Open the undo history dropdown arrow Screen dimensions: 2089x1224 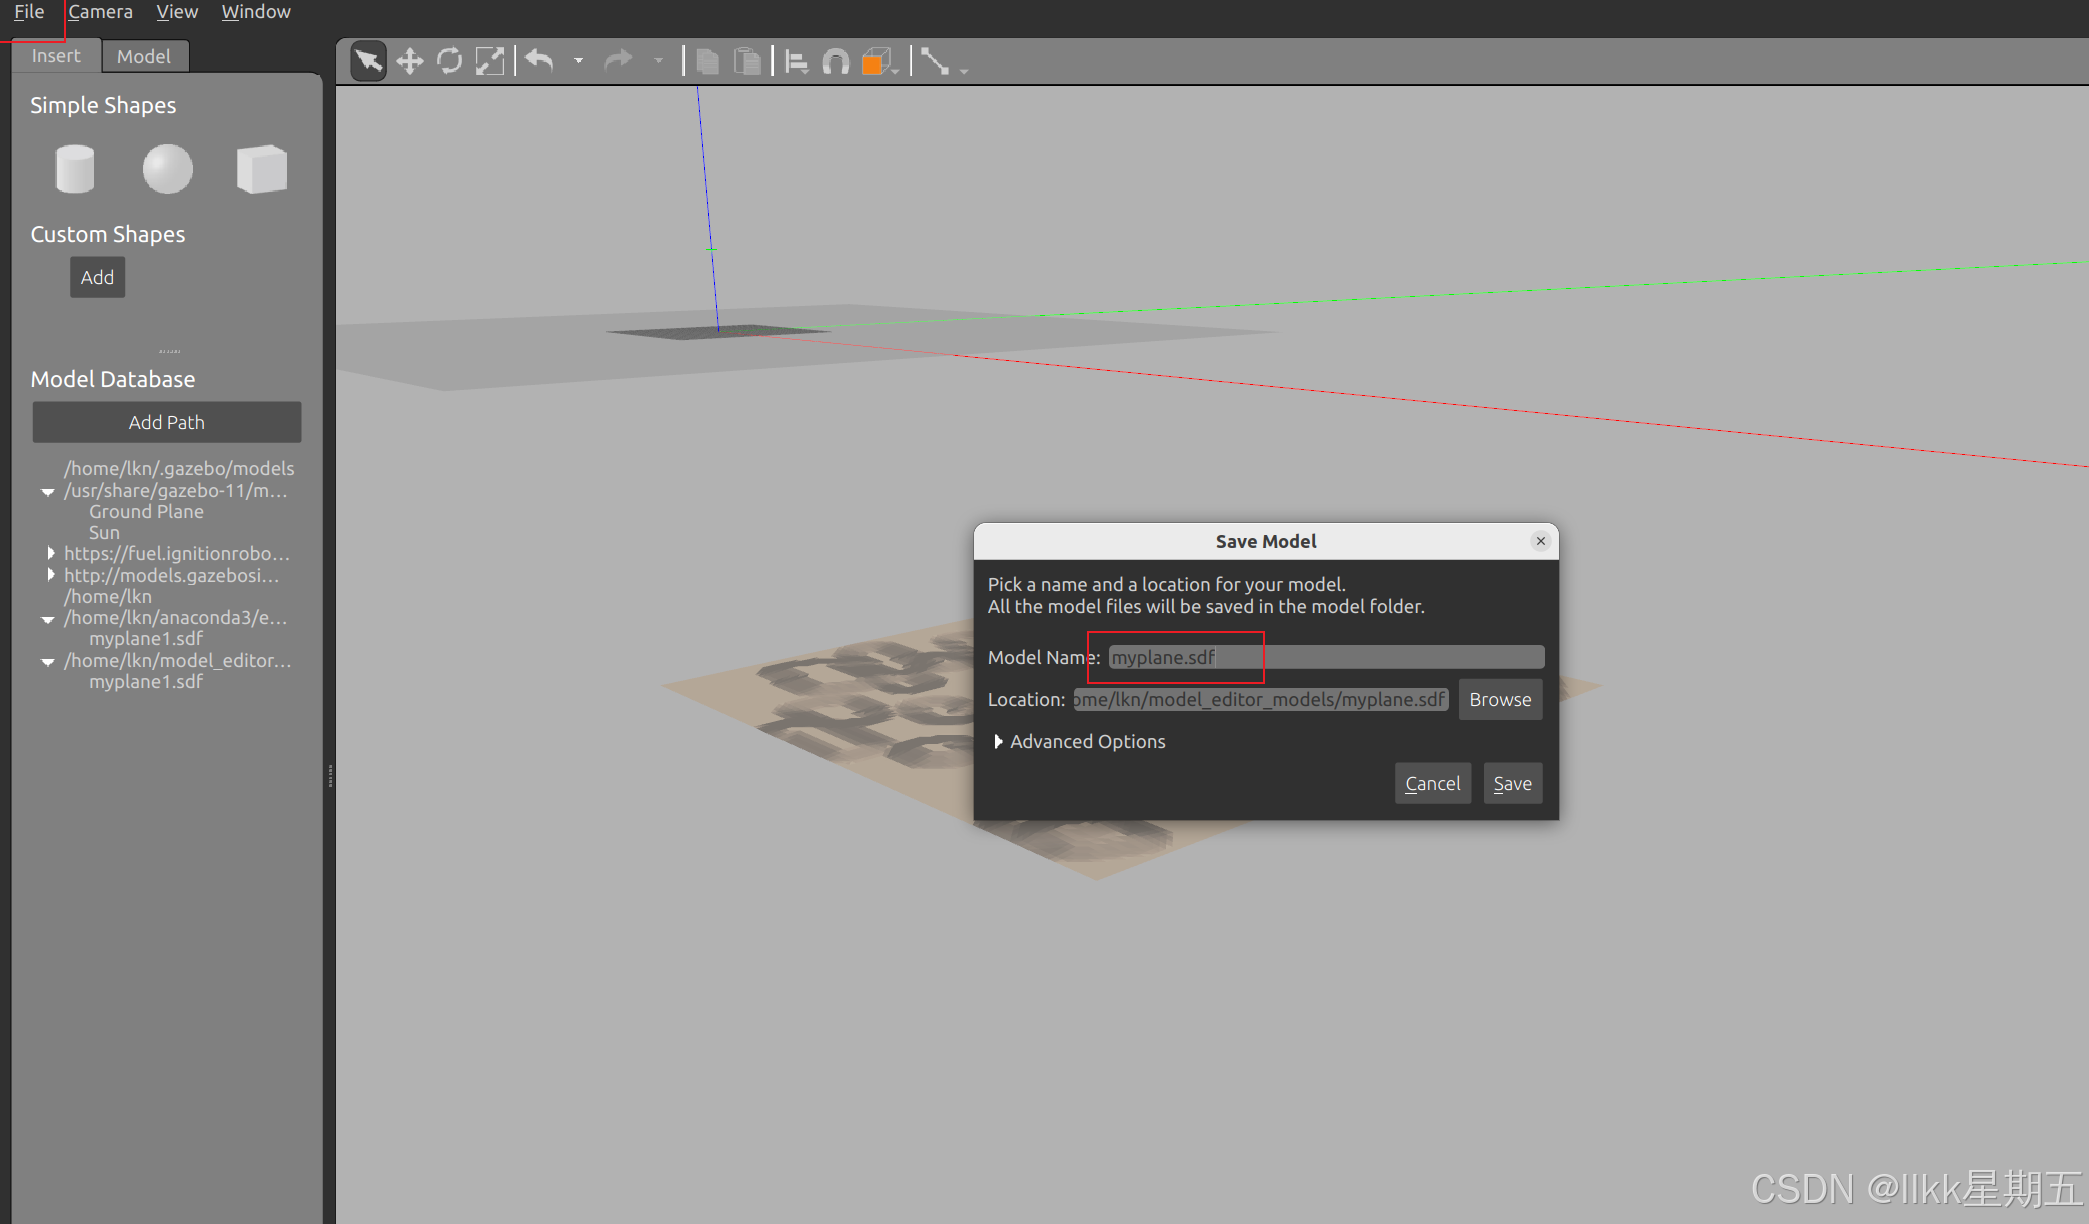578,62
